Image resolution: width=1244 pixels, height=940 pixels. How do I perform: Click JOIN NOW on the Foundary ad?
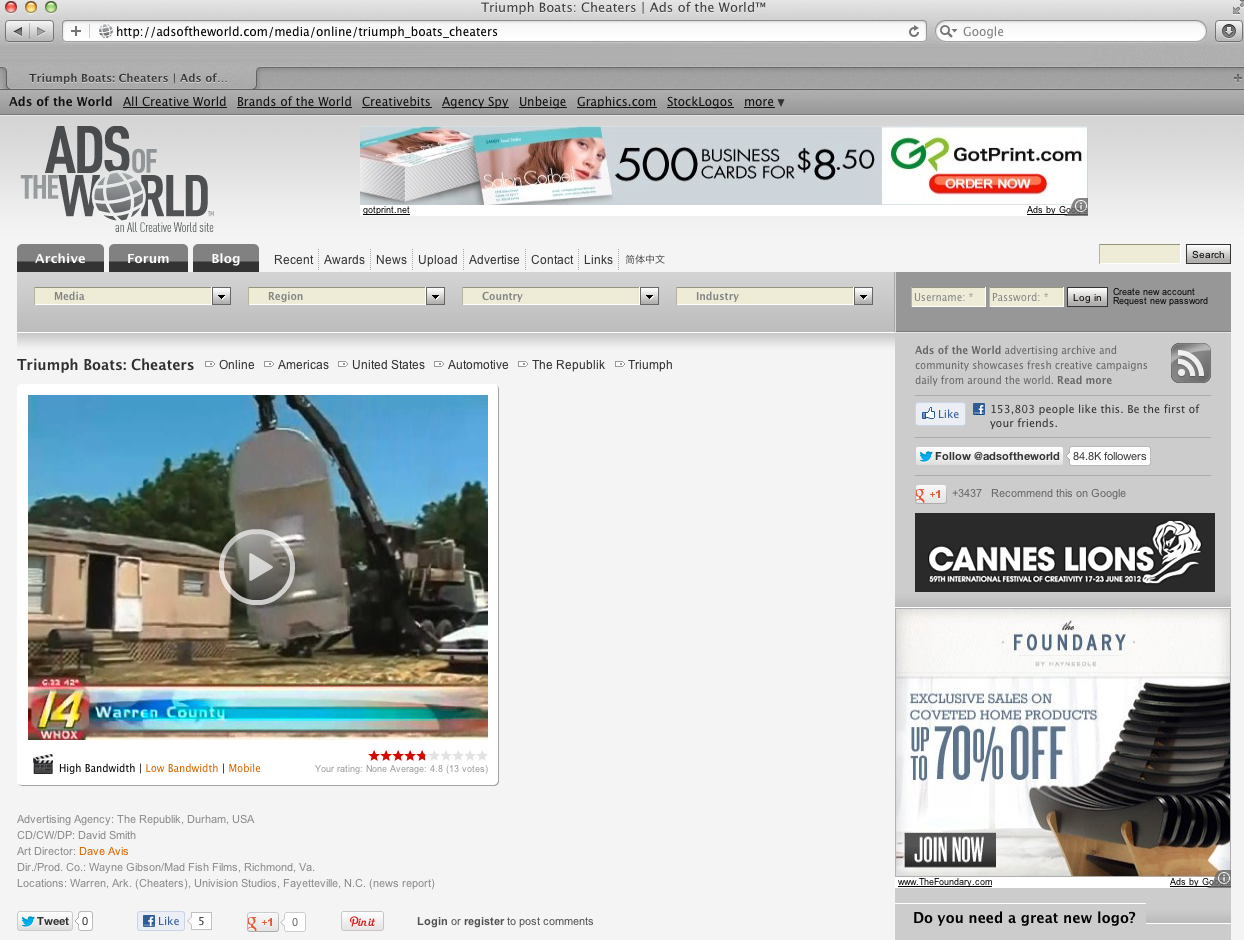(950, 850)
